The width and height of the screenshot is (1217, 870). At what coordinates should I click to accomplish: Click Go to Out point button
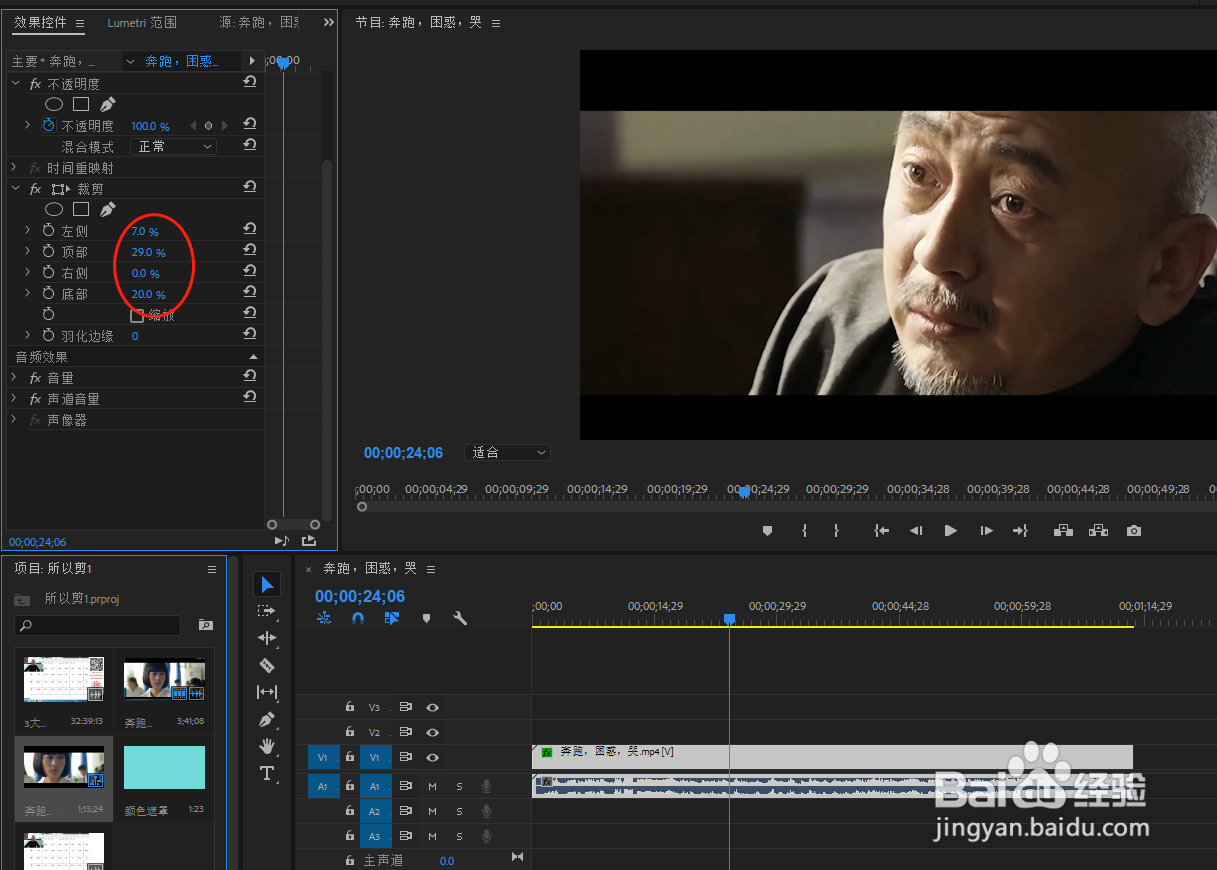[1020, 531]
